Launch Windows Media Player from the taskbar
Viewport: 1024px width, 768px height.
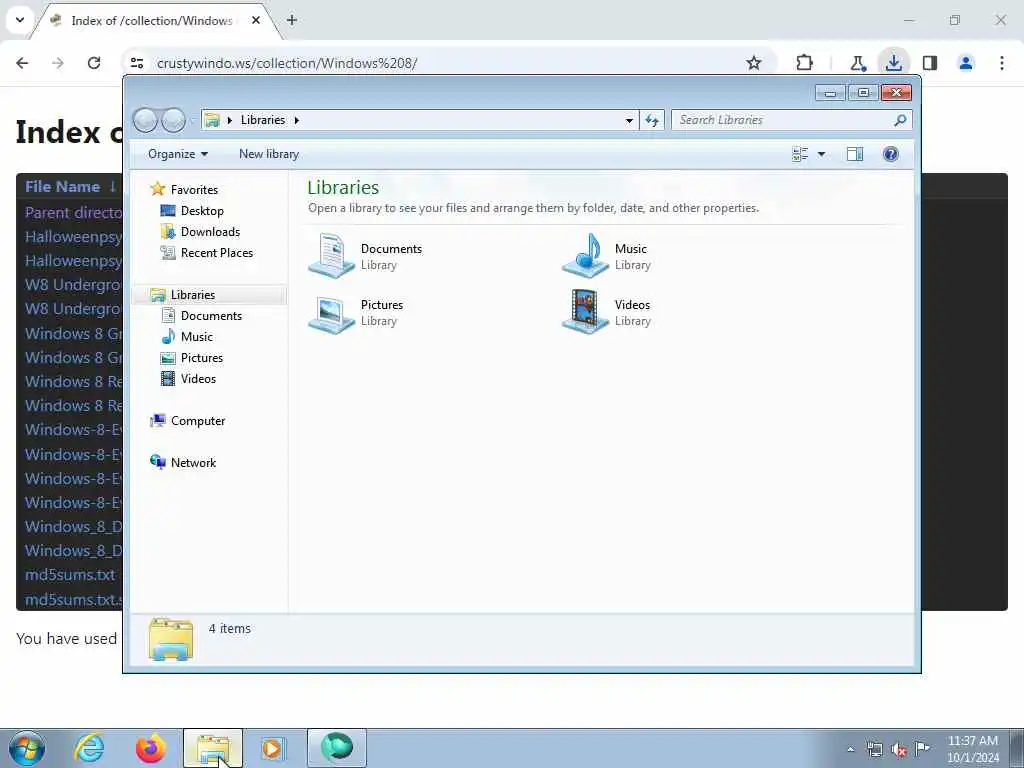coord(273,748)
